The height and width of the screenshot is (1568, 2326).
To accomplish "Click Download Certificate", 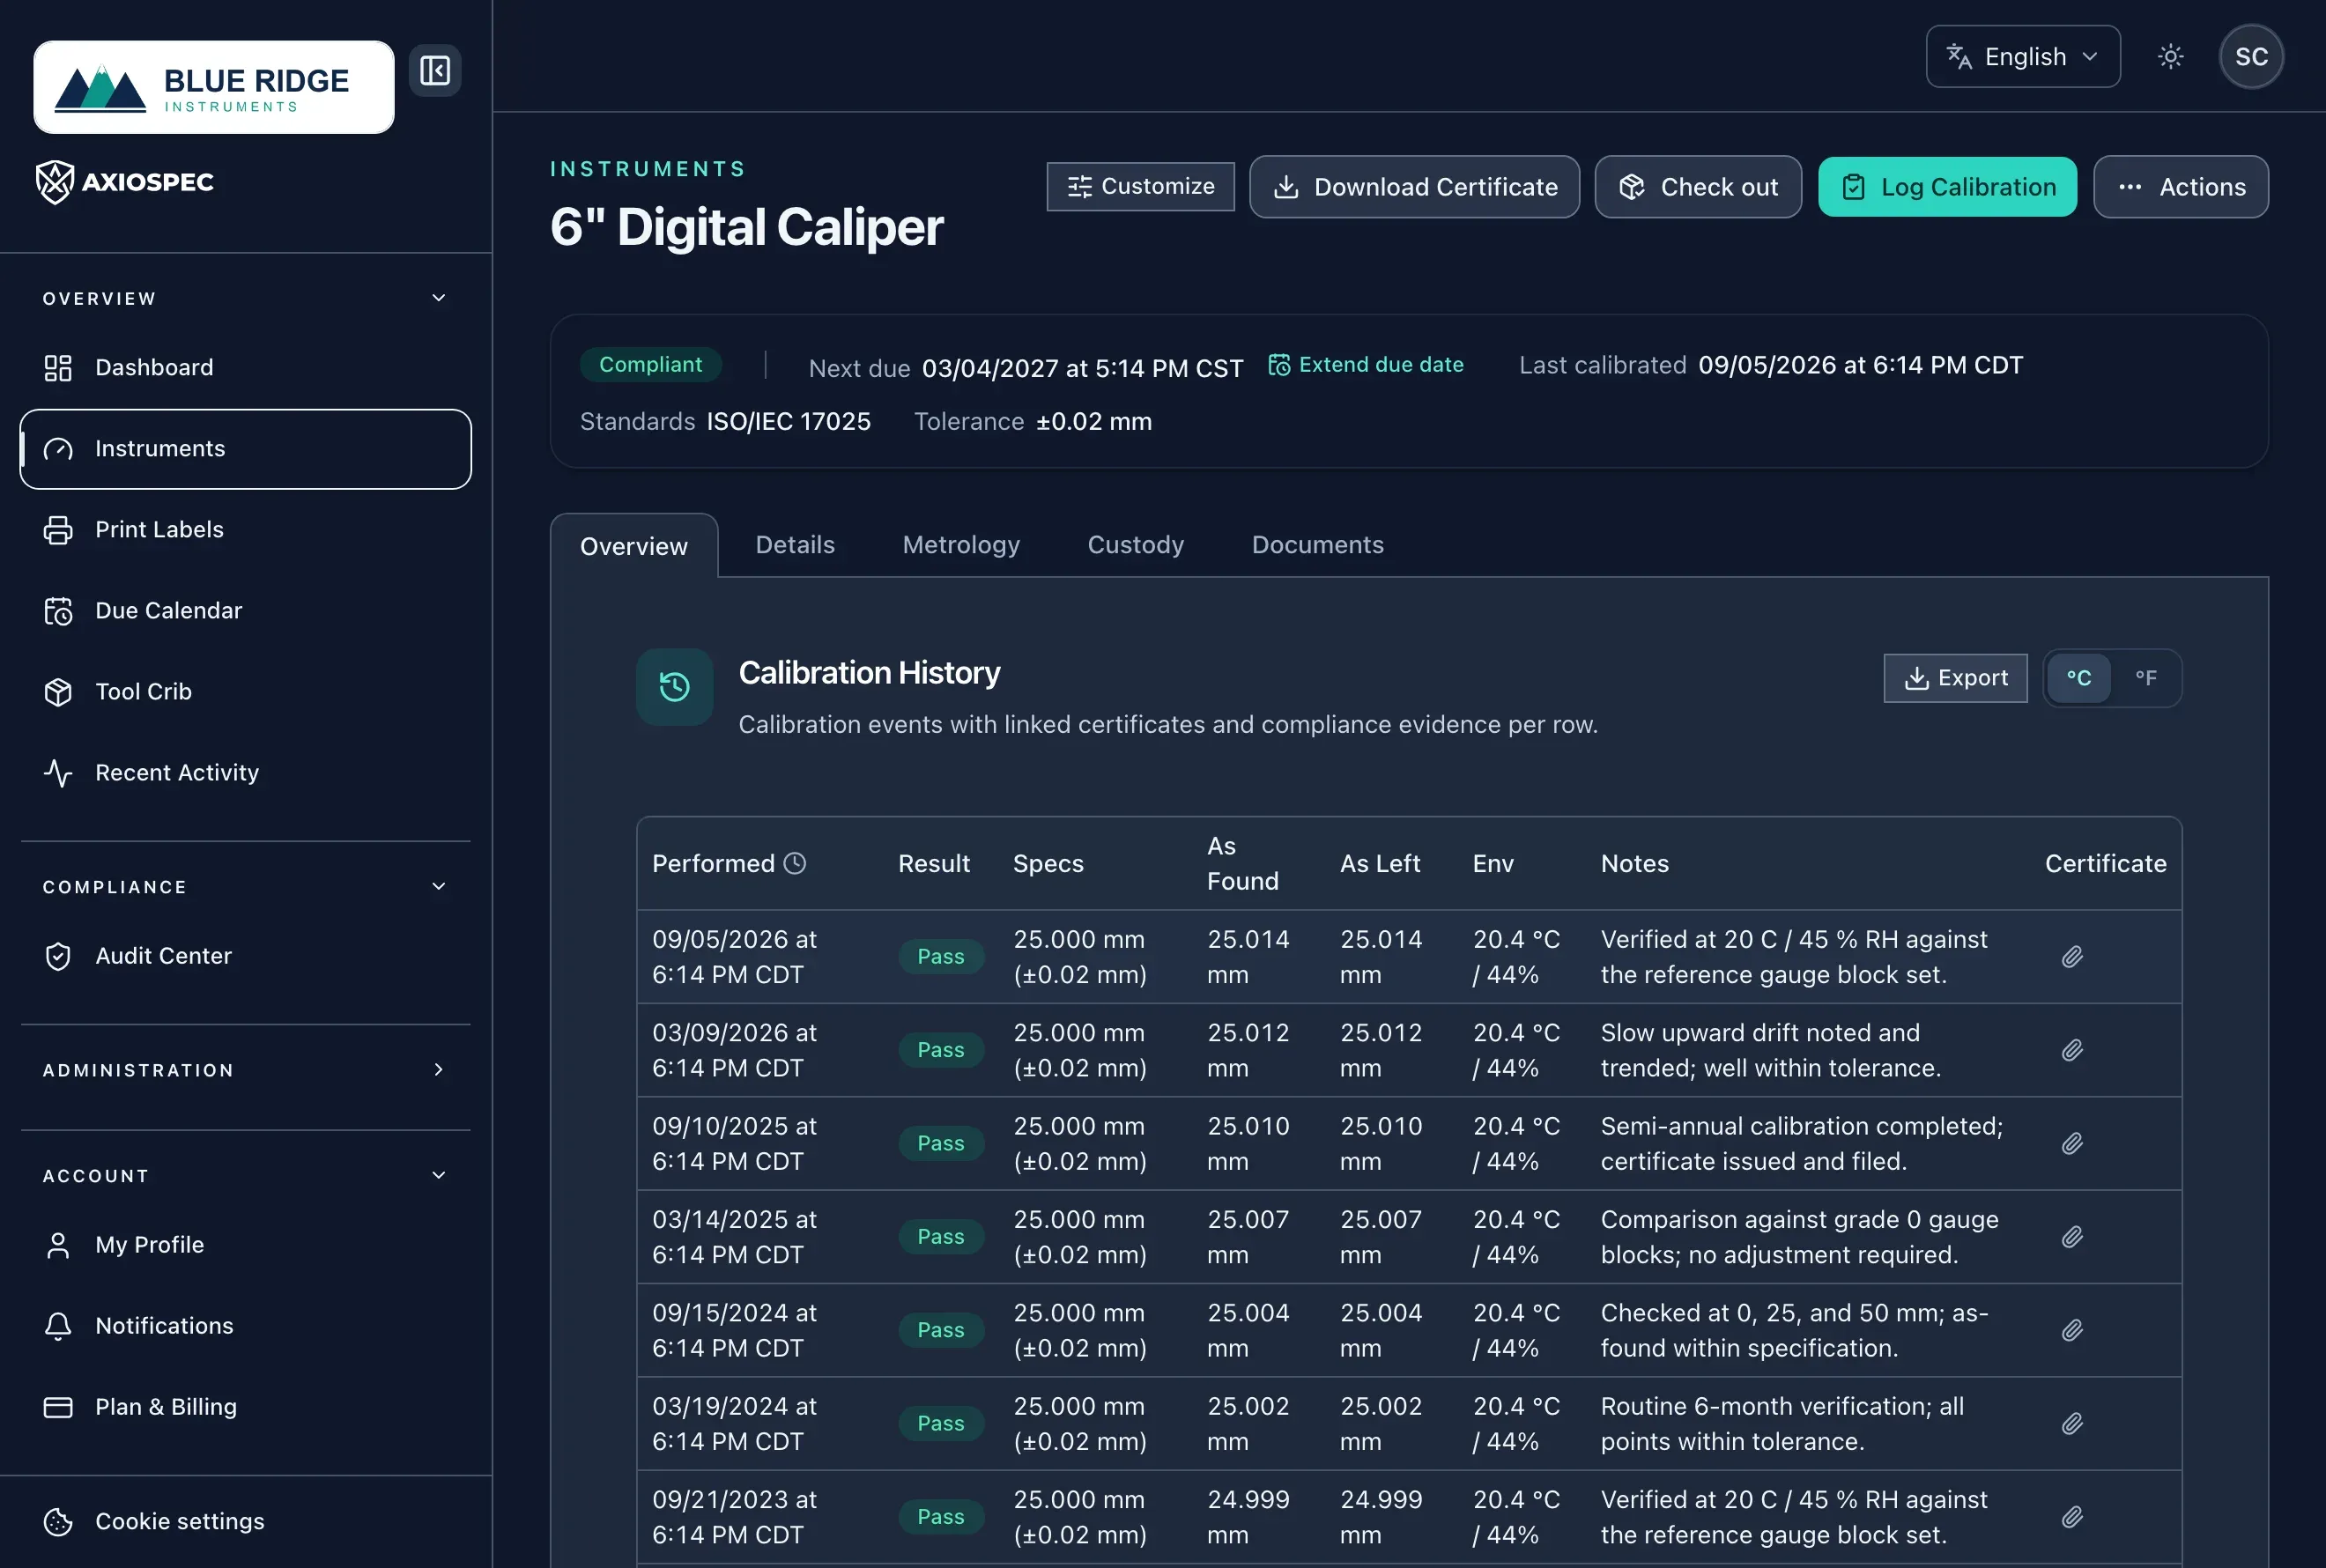I will [x=1414, y=187].
